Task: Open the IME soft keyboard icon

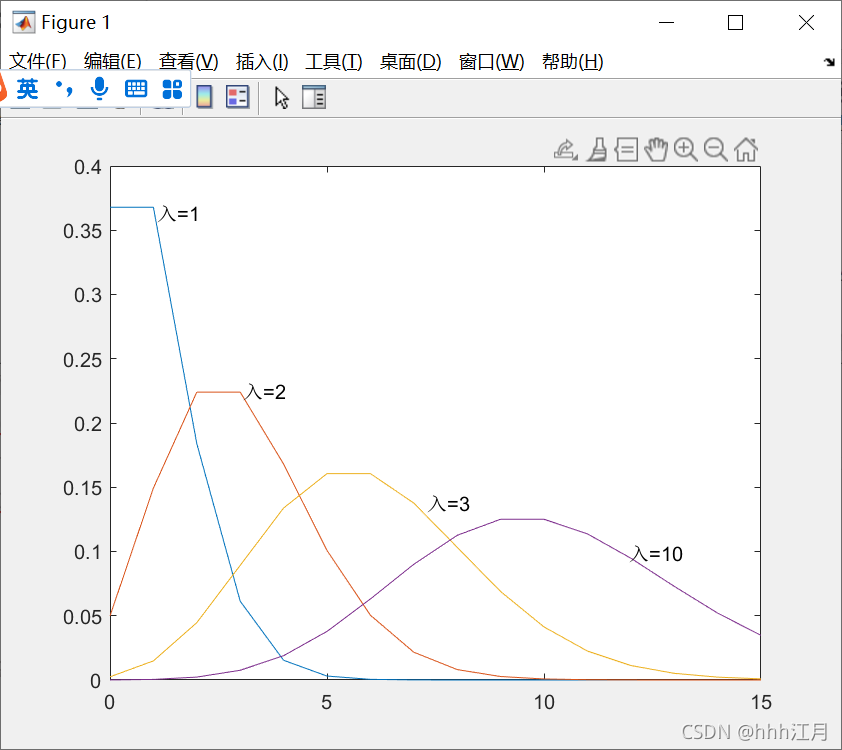Action: (136, 89)
